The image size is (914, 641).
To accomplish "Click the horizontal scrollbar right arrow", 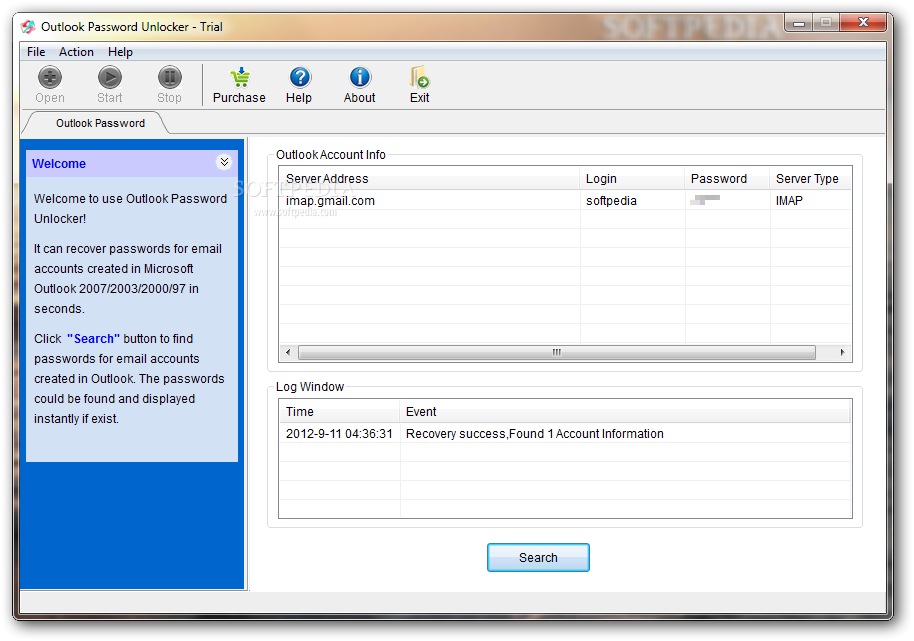I will [x=842, y=353].
